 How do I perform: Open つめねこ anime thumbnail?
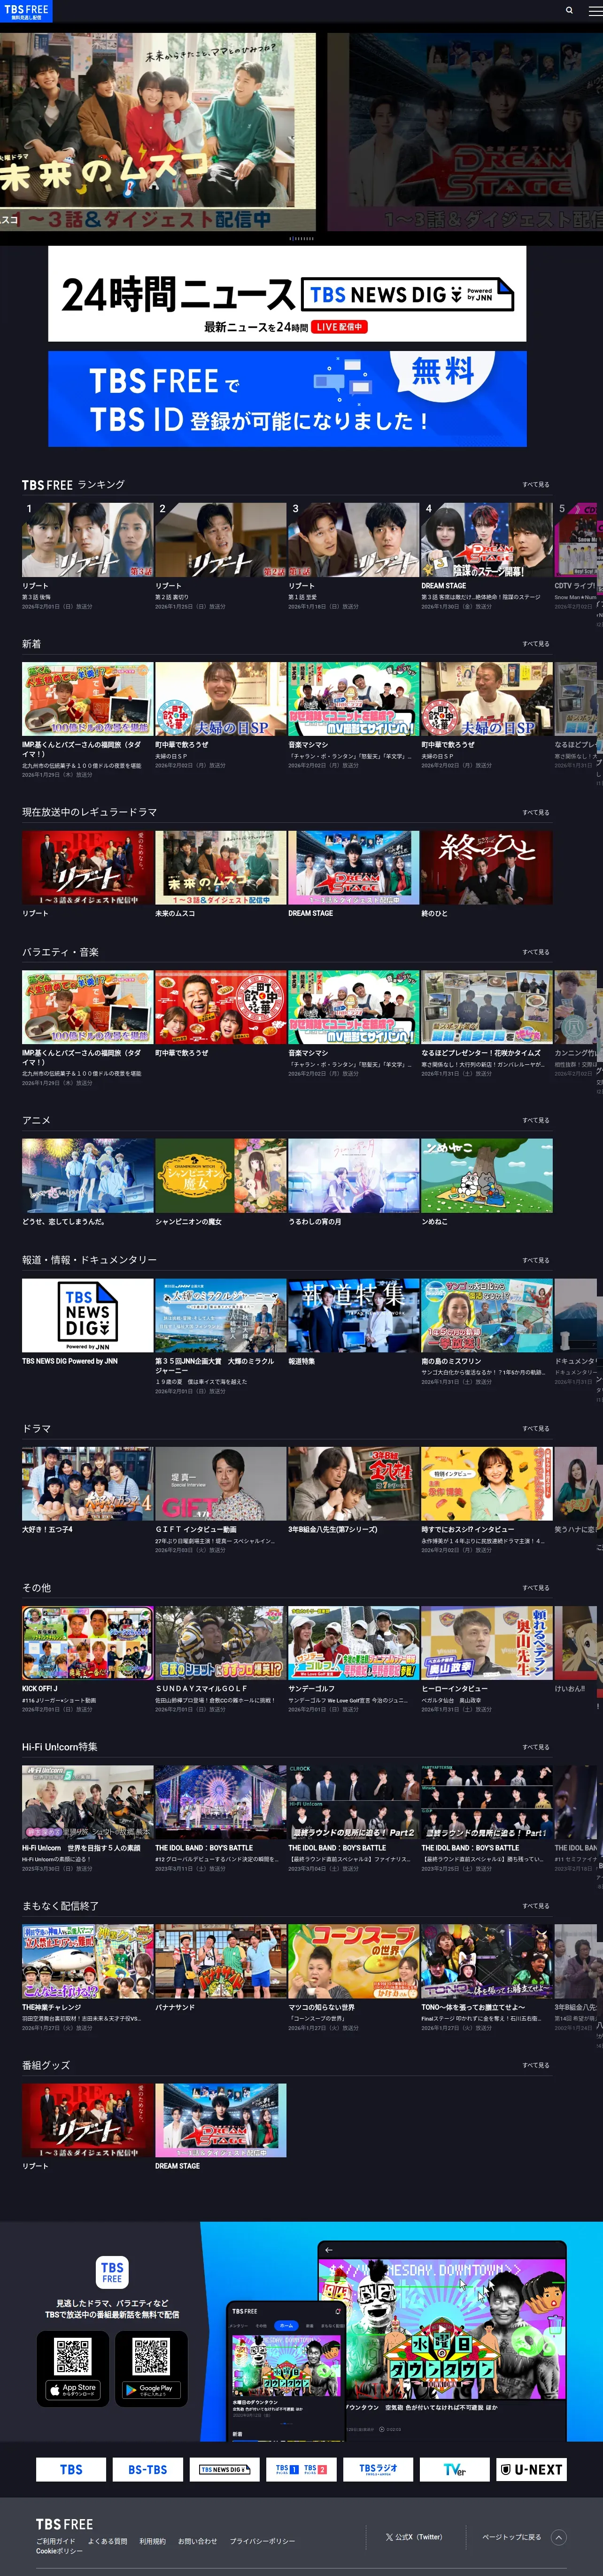pyautogui.click(x=486, y=1175)
